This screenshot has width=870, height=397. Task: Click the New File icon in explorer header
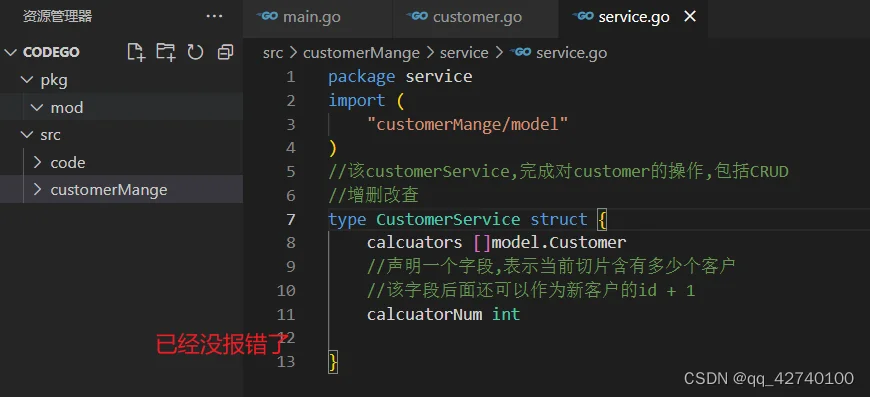click(136, 52)
